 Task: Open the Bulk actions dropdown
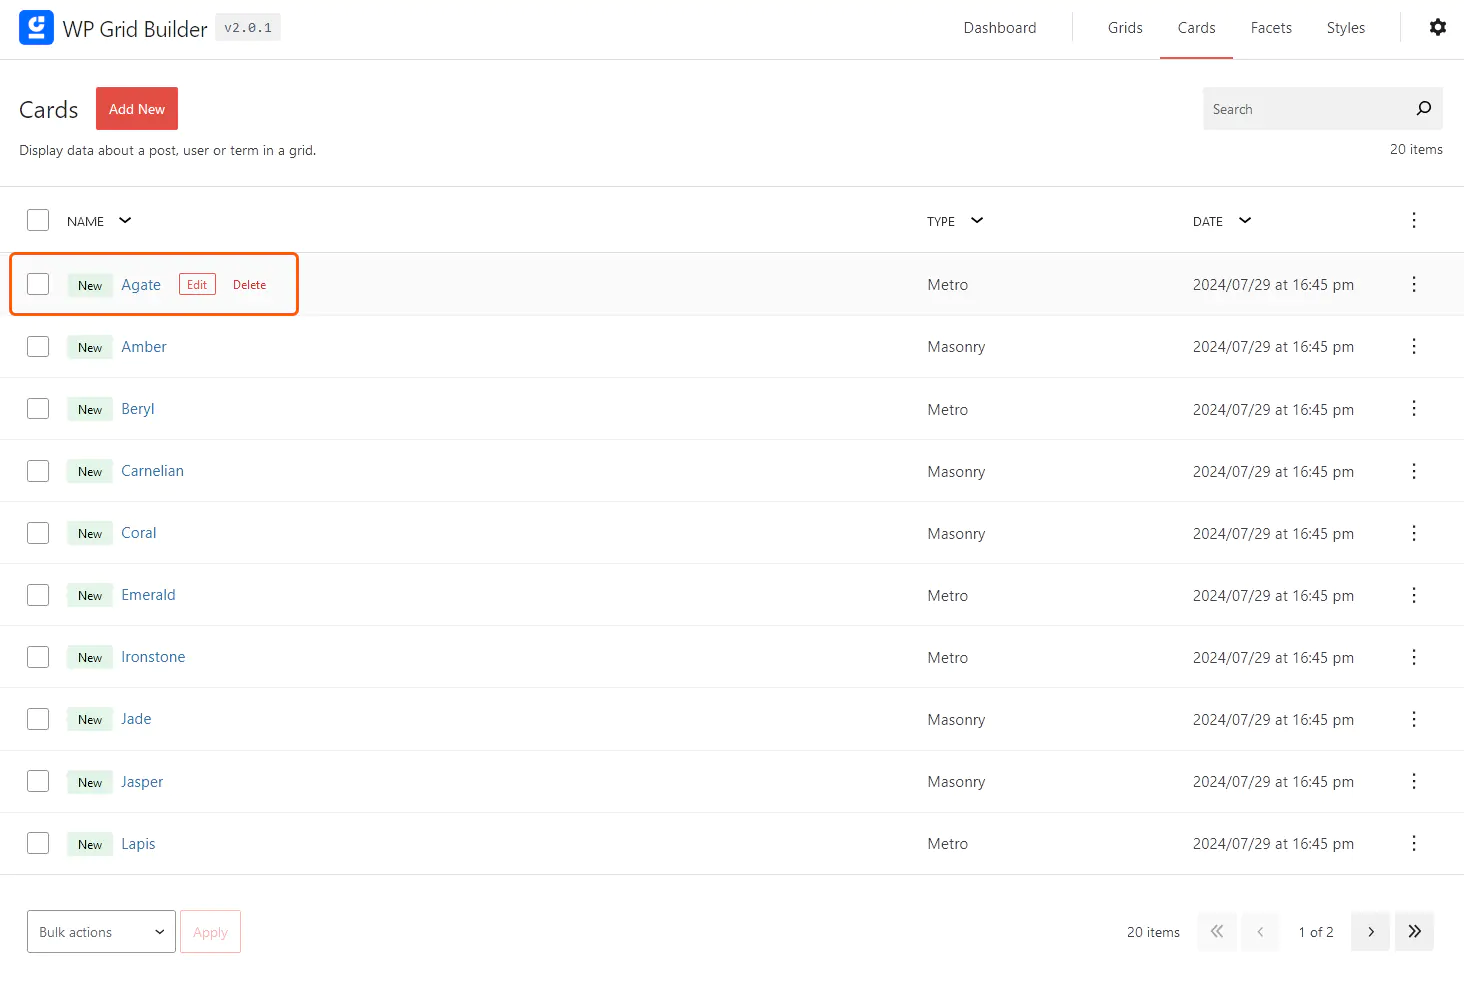click(100, 931)
